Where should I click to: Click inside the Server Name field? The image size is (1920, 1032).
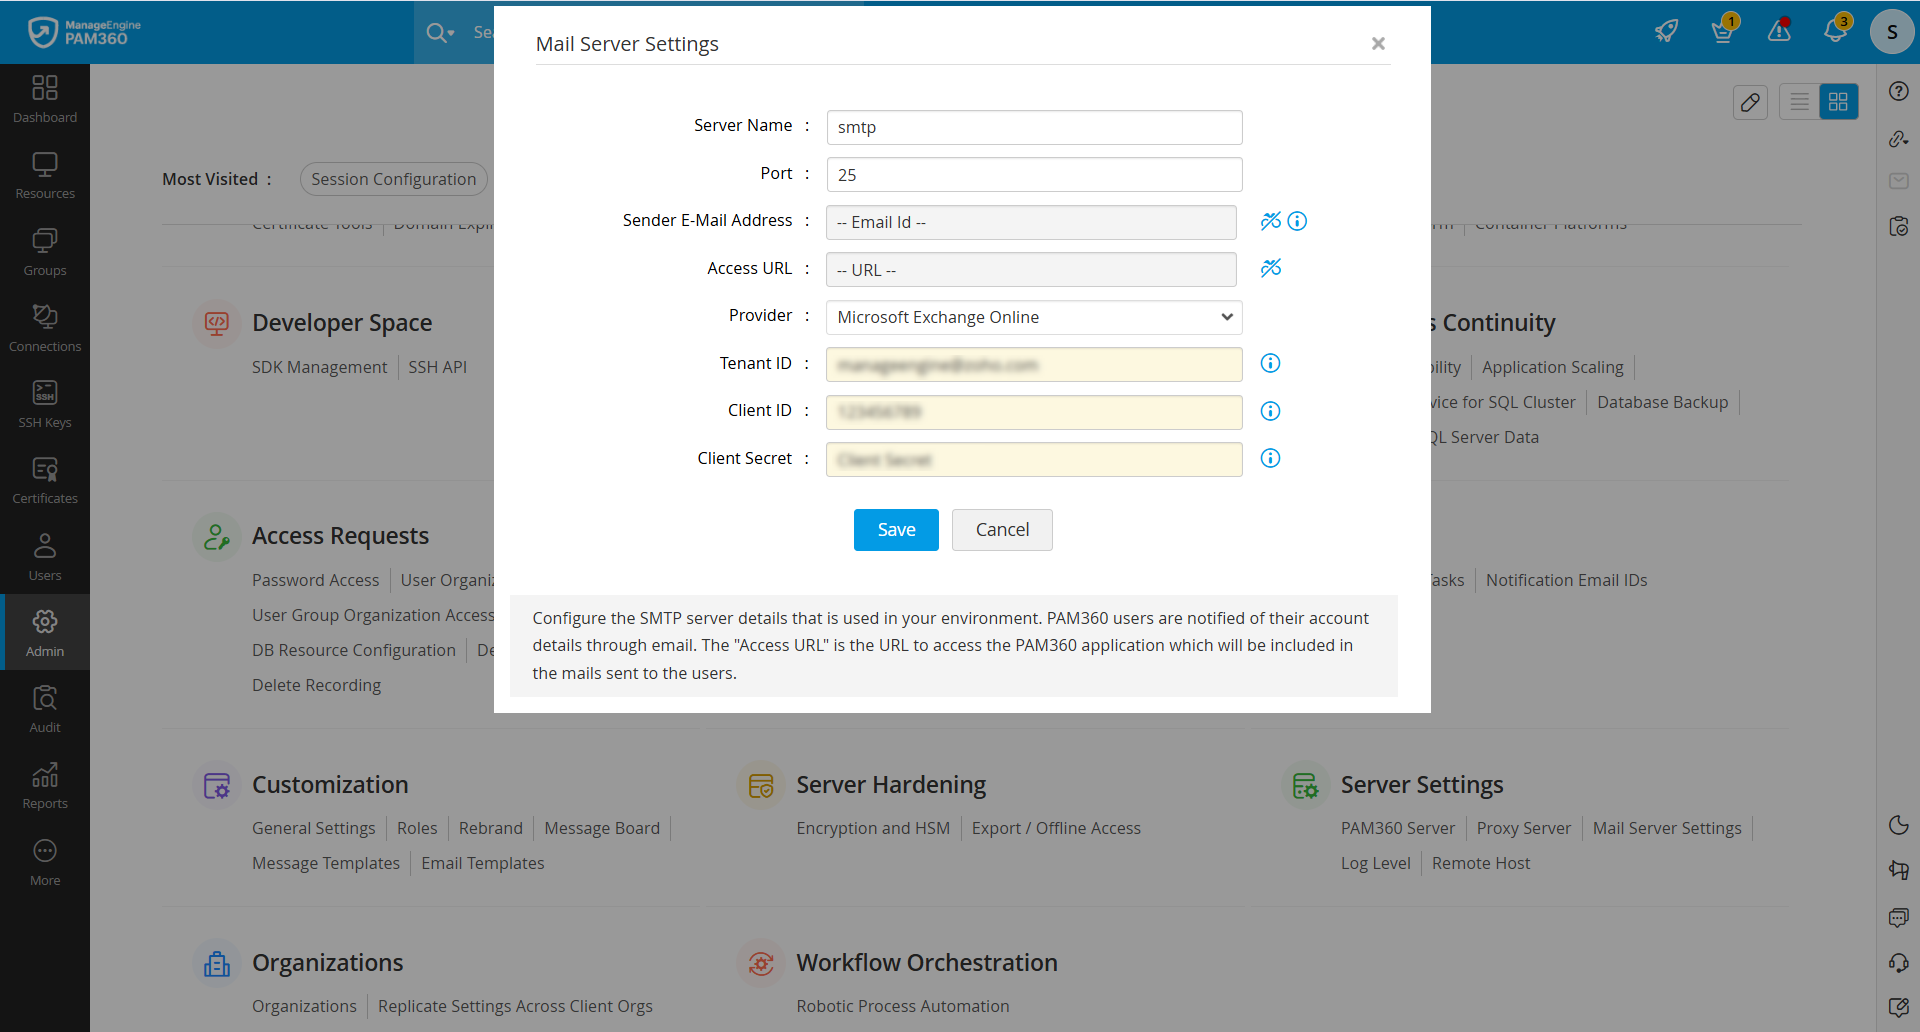click(x=1033, y=127)
